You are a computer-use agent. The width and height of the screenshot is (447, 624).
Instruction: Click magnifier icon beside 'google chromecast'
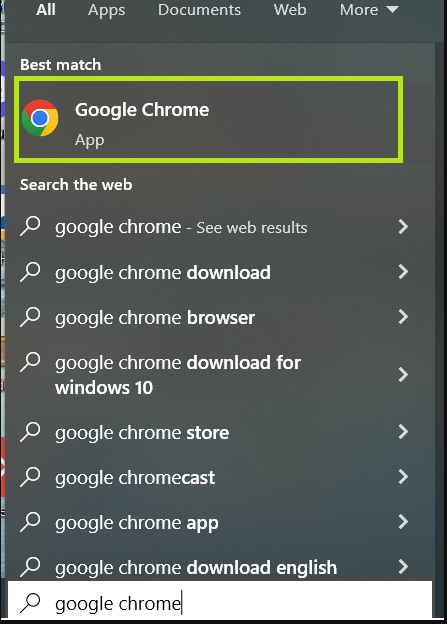point(30,477)
